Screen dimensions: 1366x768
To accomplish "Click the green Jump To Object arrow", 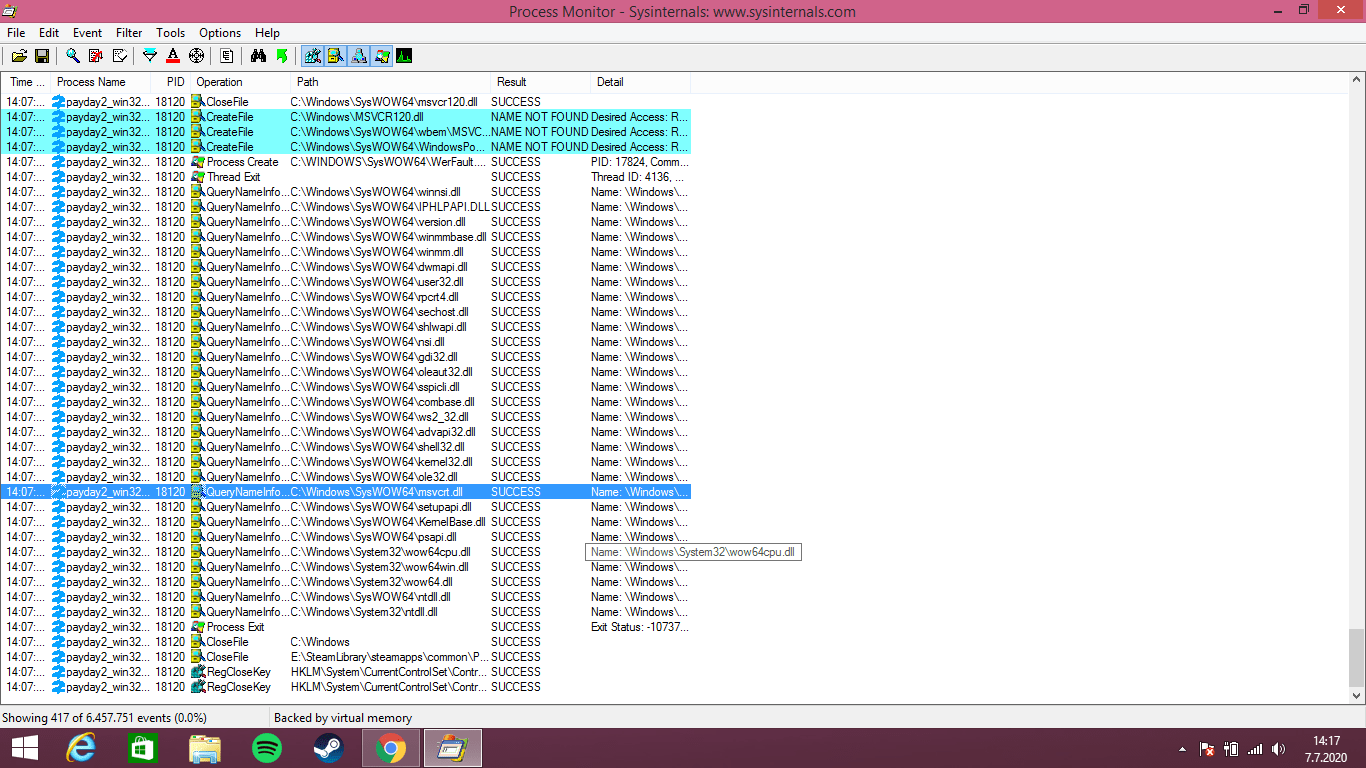I will click(x=281, y=56).
